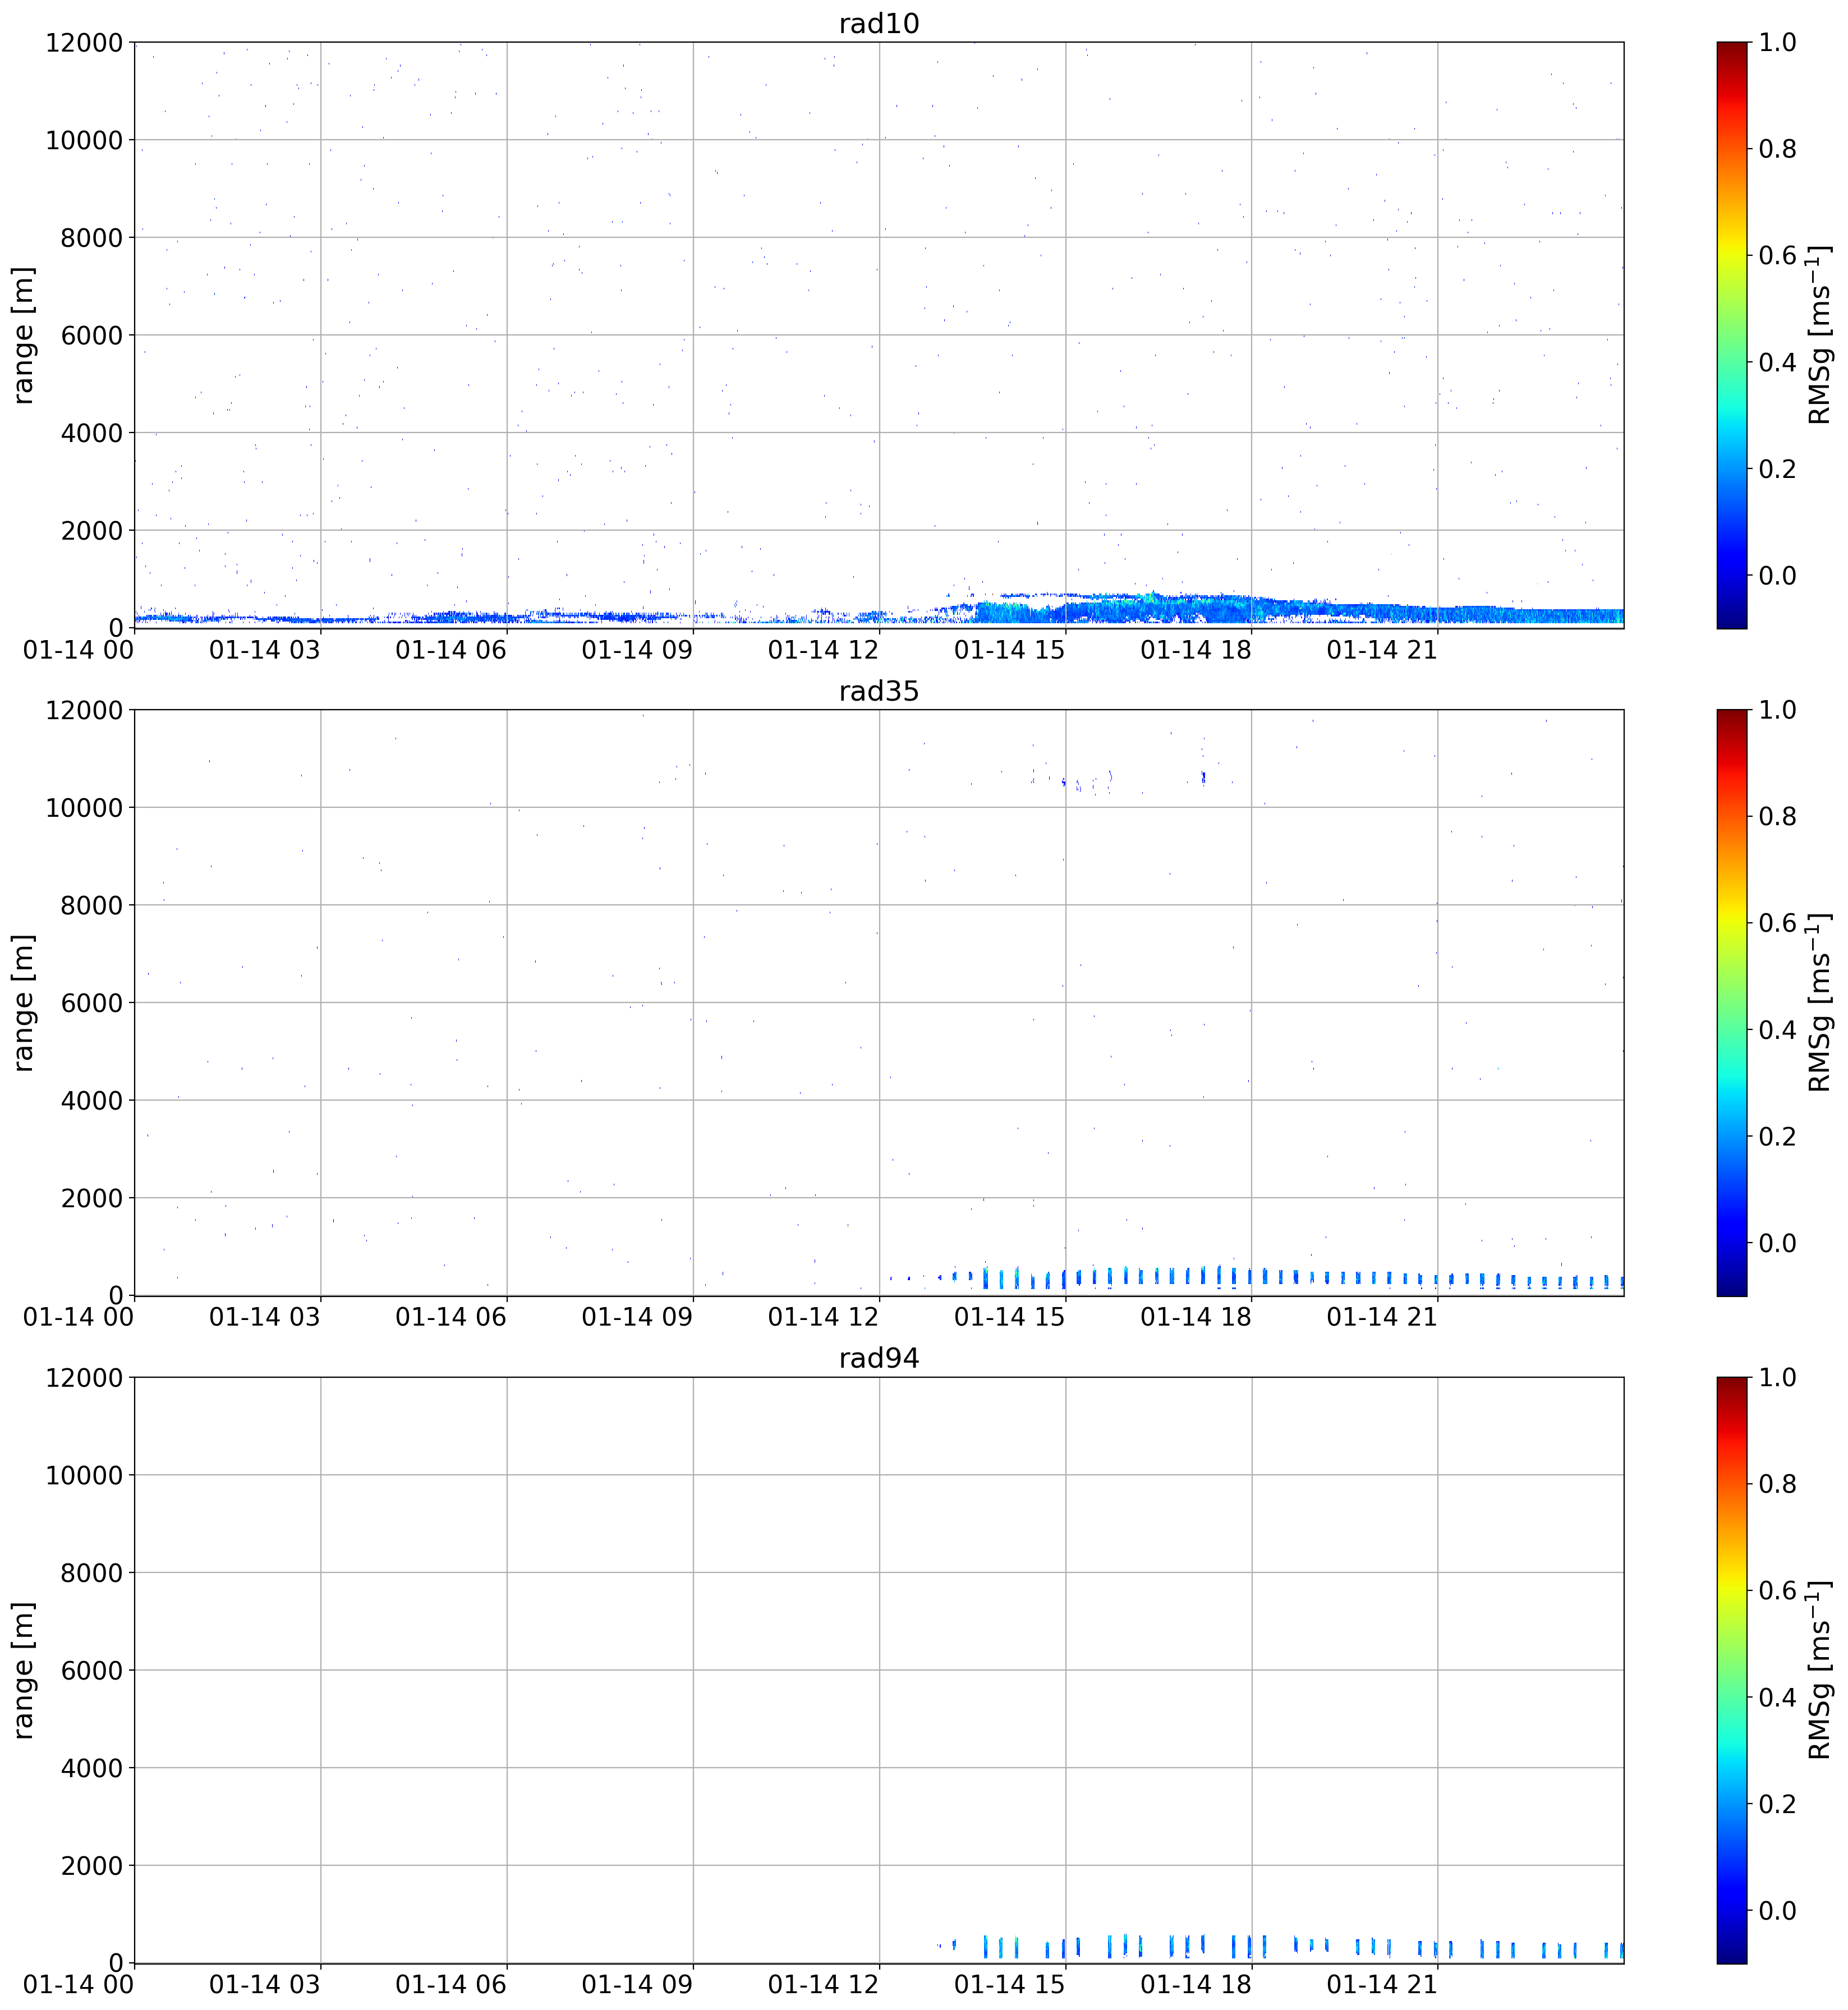The image size is (1848, 2010).
Task: Select the rad10 'range [m]' y-axis label
Action: [24, 335]
